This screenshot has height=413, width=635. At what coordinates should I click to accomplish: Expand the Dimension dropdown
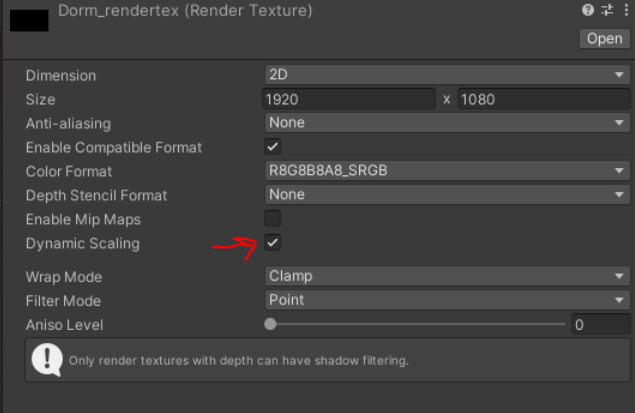[446, 75]
